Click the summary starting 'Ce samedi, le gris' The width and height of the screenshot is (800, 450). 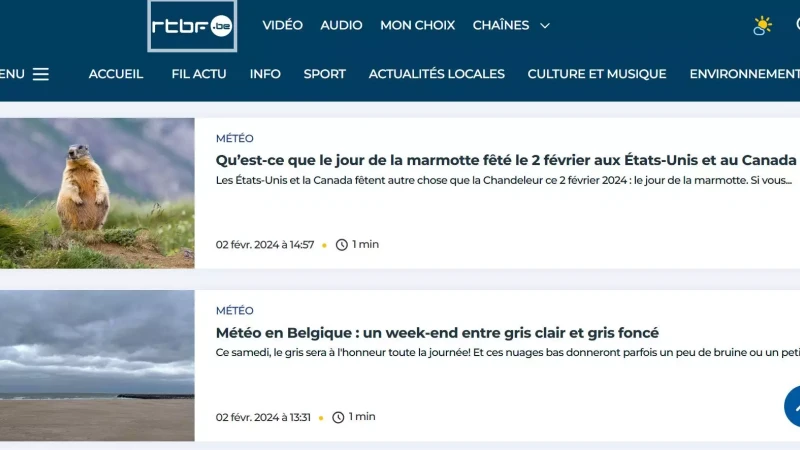click(508, 353)
